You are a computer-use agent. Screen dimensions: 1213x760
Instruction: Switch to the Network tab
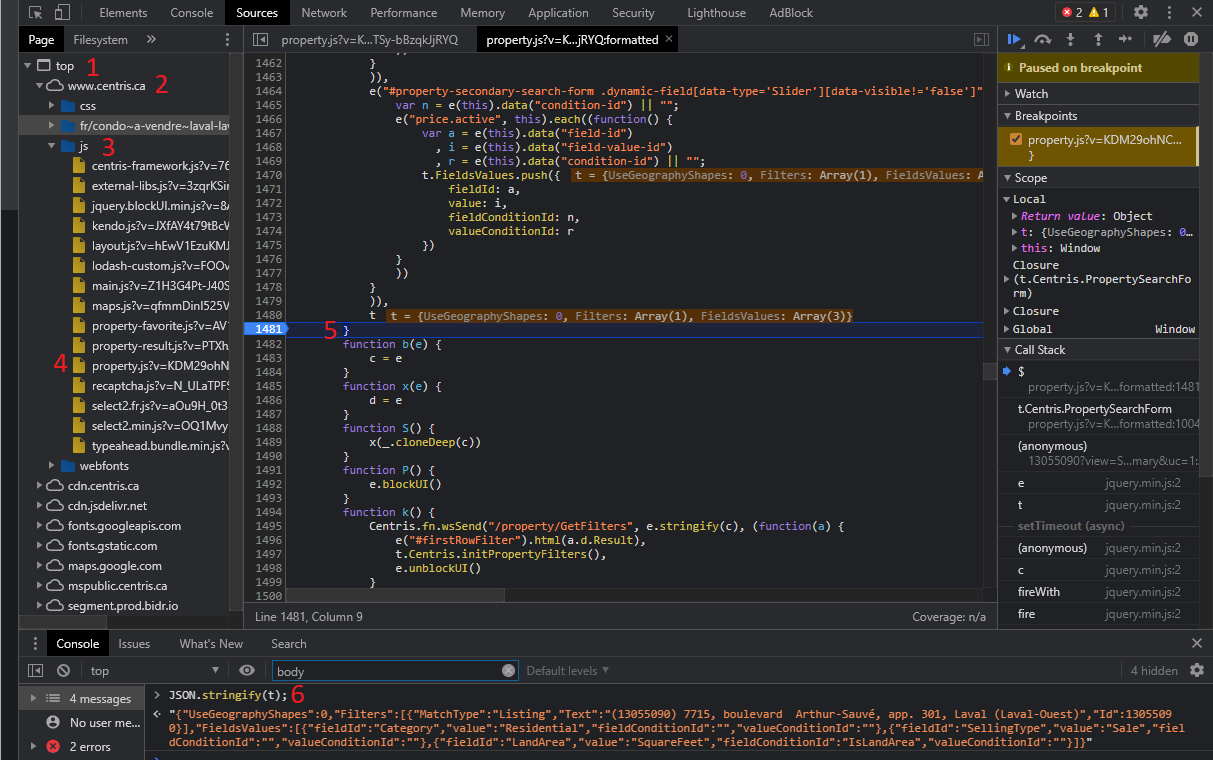[x=324, y=13]
